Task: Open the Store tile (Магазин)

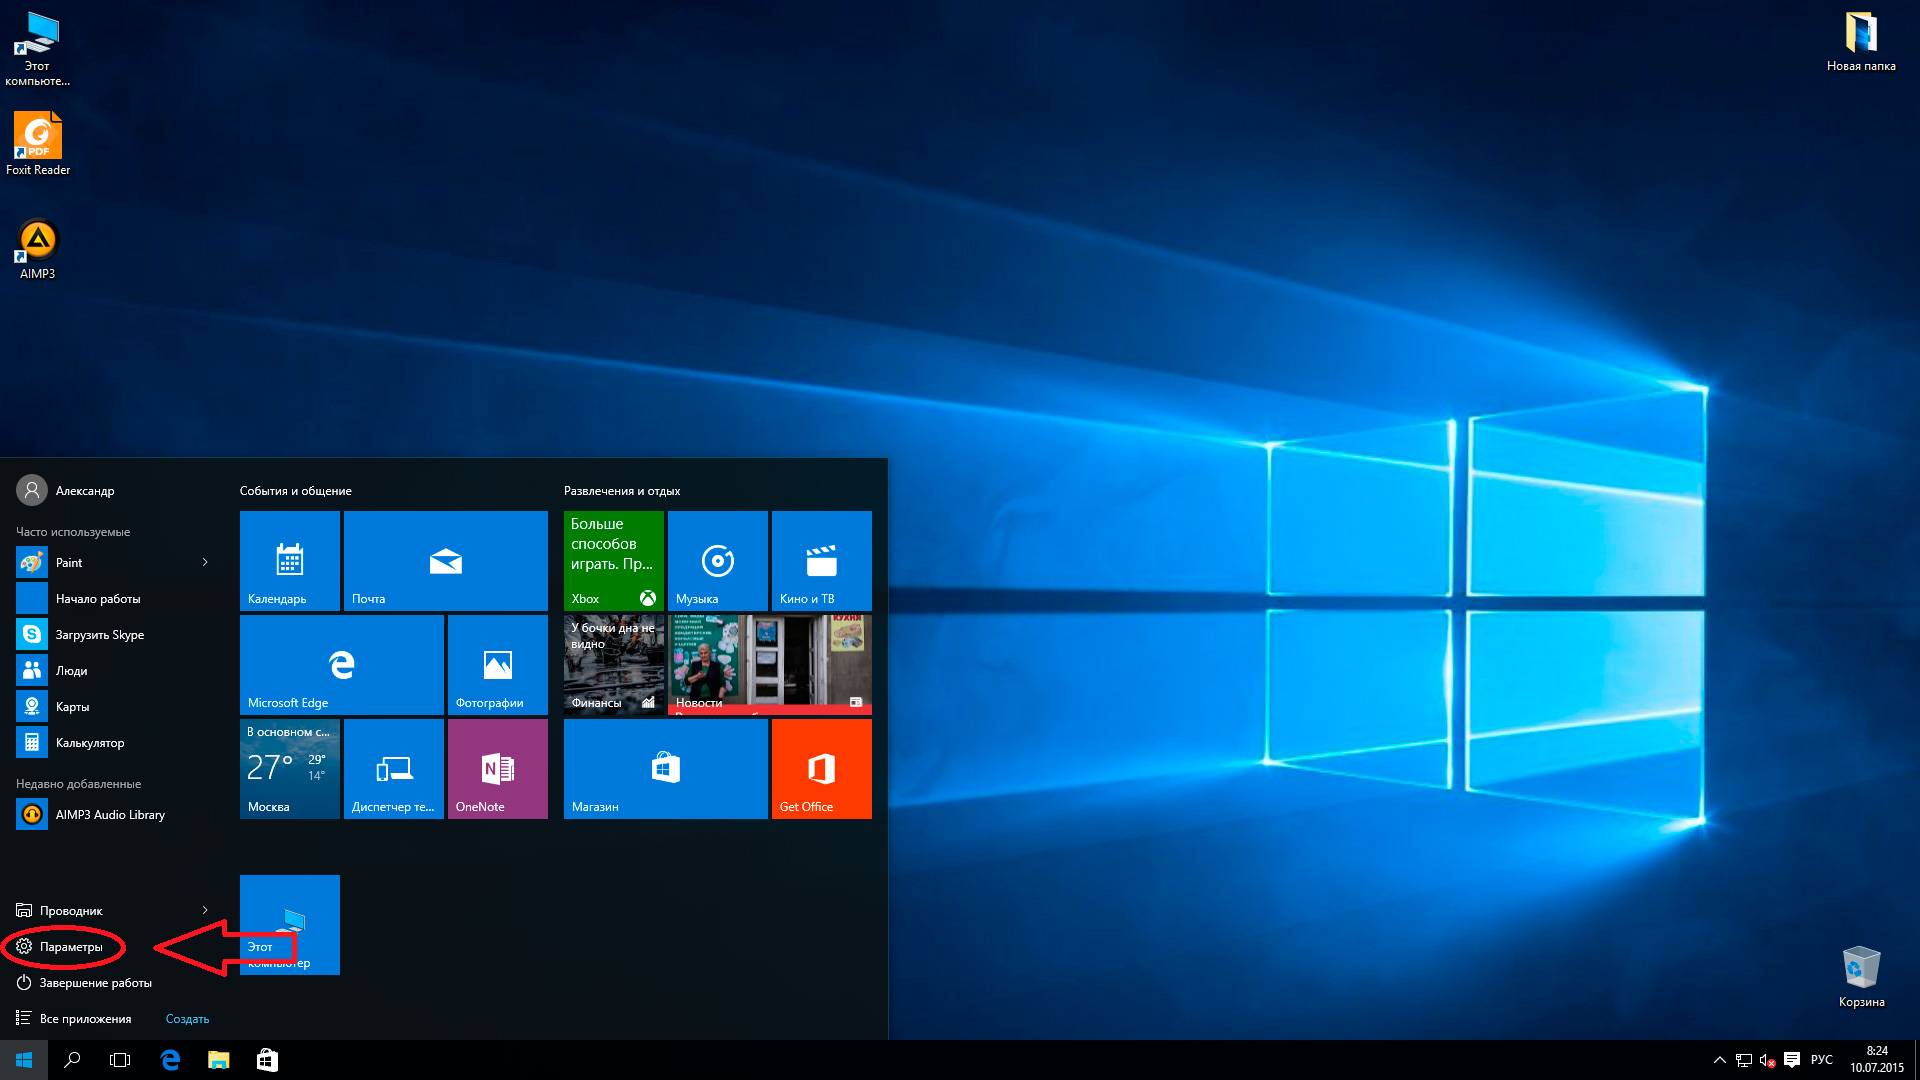Action: [x=665, y=768]
